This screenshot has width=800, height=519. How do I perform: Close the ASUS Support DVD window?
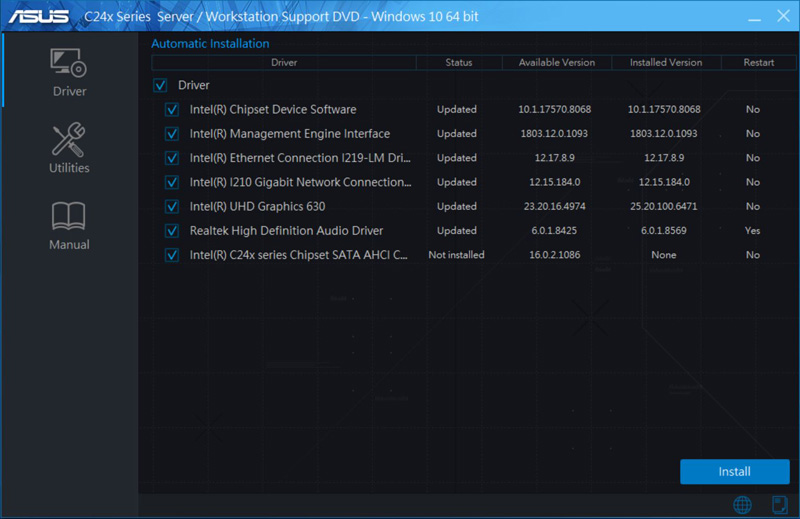(784, 16)
